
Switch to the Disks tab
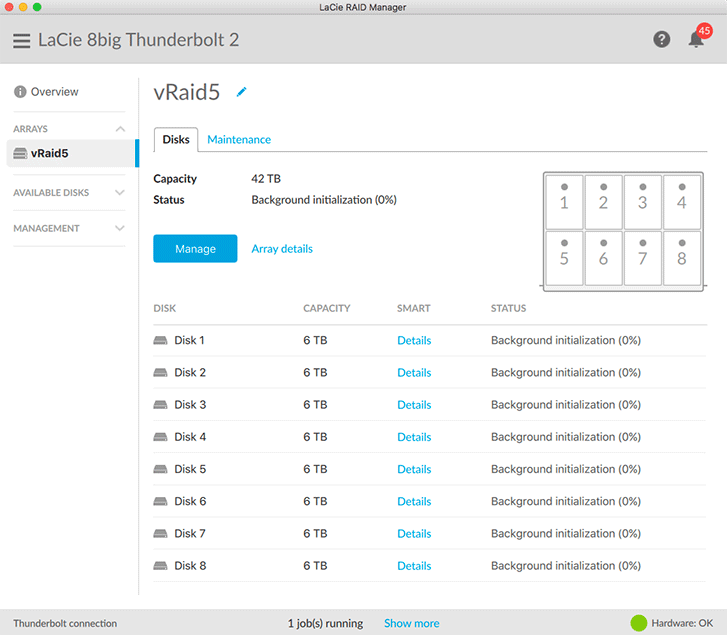pos(176,140)
